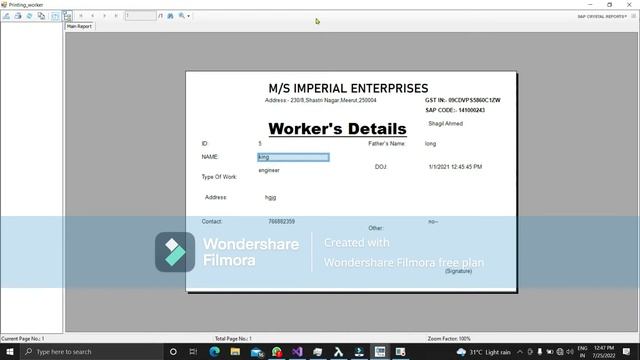Select the Main Report tab
640x360 pixels.
click(79, 26)
